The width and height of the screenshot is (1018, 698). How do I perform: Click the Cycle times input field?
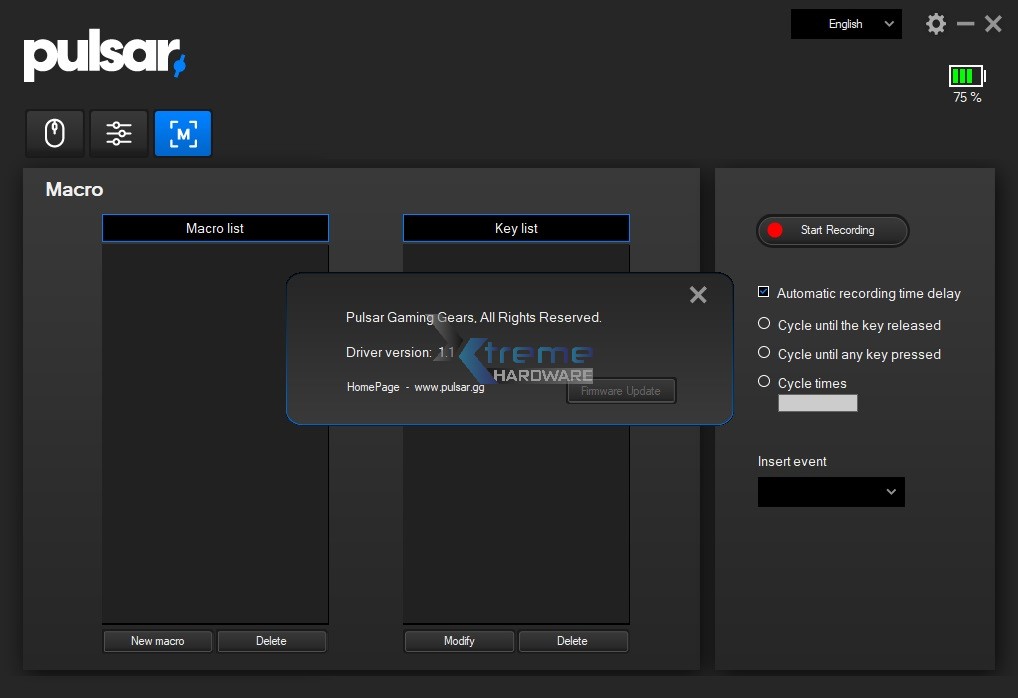817,403
